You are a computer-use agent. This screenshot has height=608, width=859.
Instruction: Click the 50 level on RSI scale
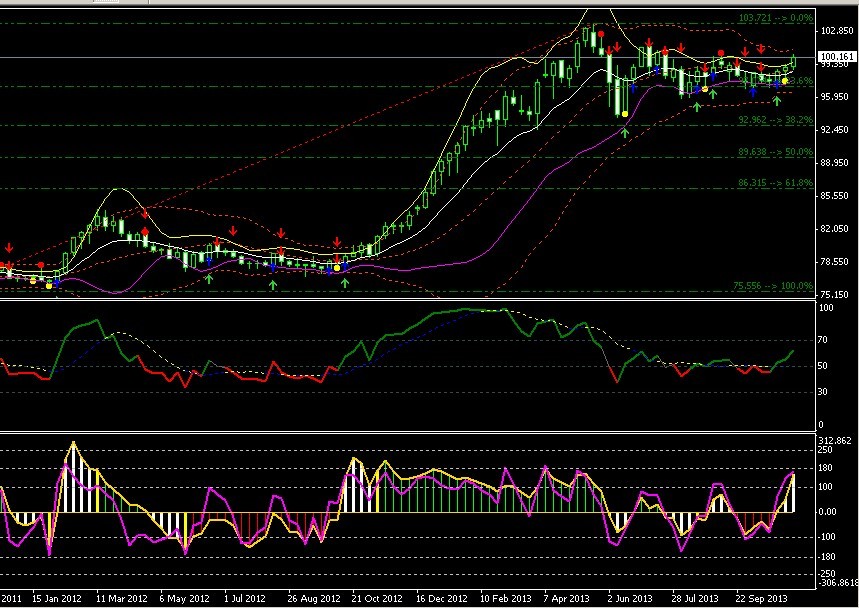[823, 366]
